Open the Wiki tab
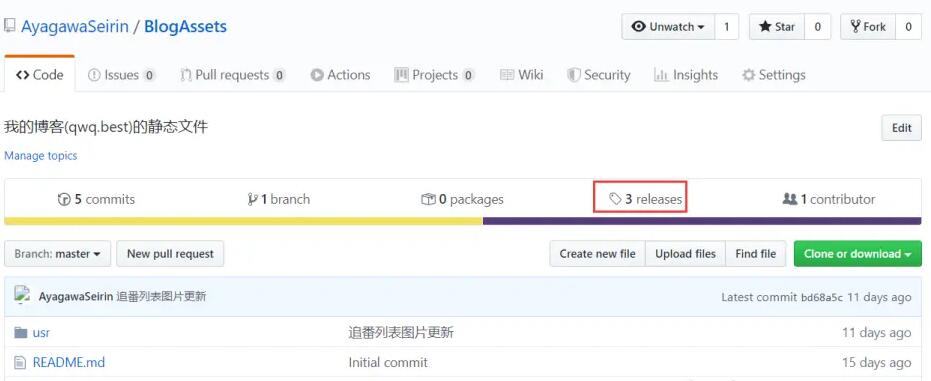This screenshot has height=381, width=931. [522, 75]
